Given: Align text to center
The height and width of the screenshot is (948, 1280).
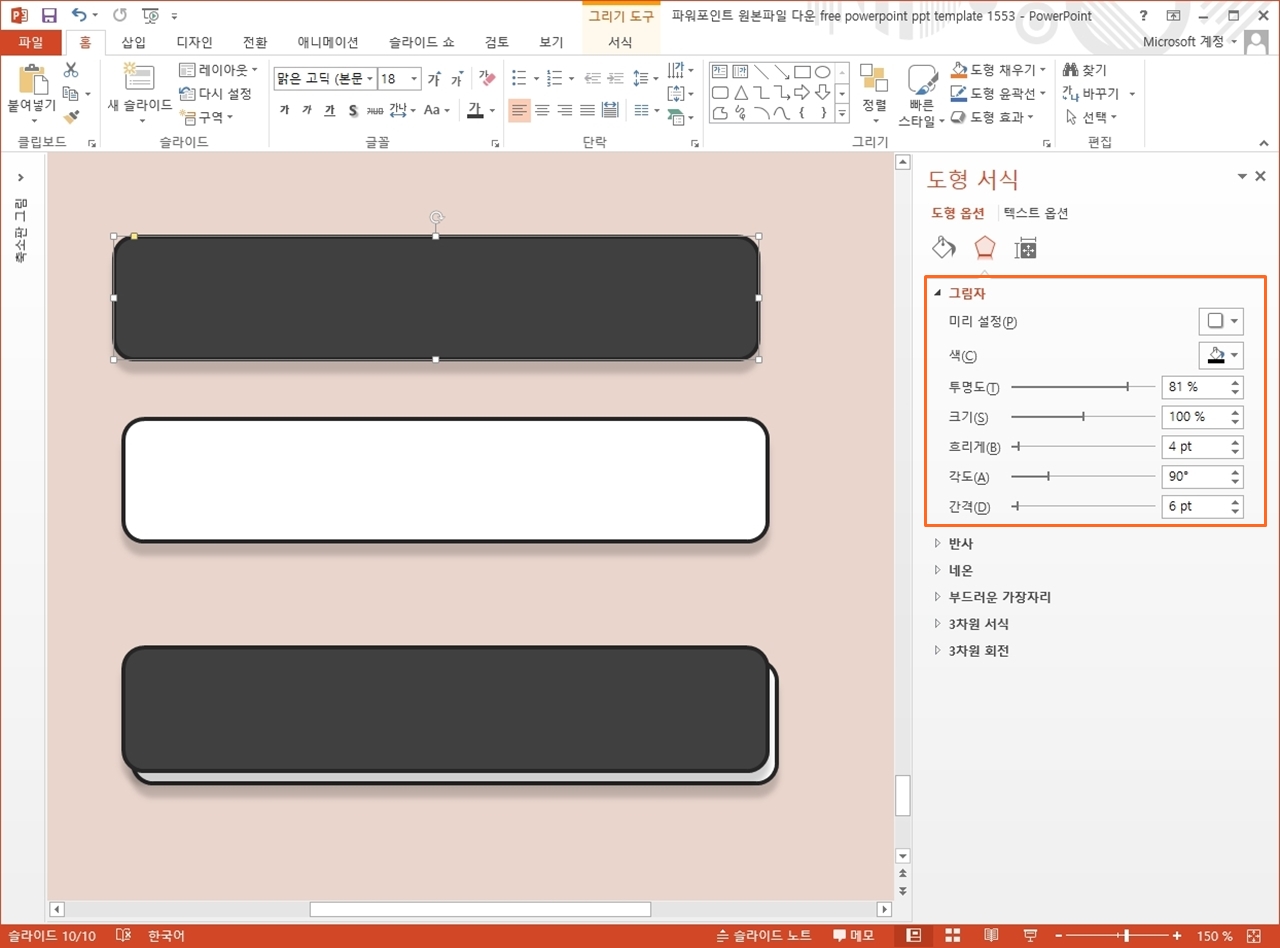Looking at the screenshot, I should [542, 110].
